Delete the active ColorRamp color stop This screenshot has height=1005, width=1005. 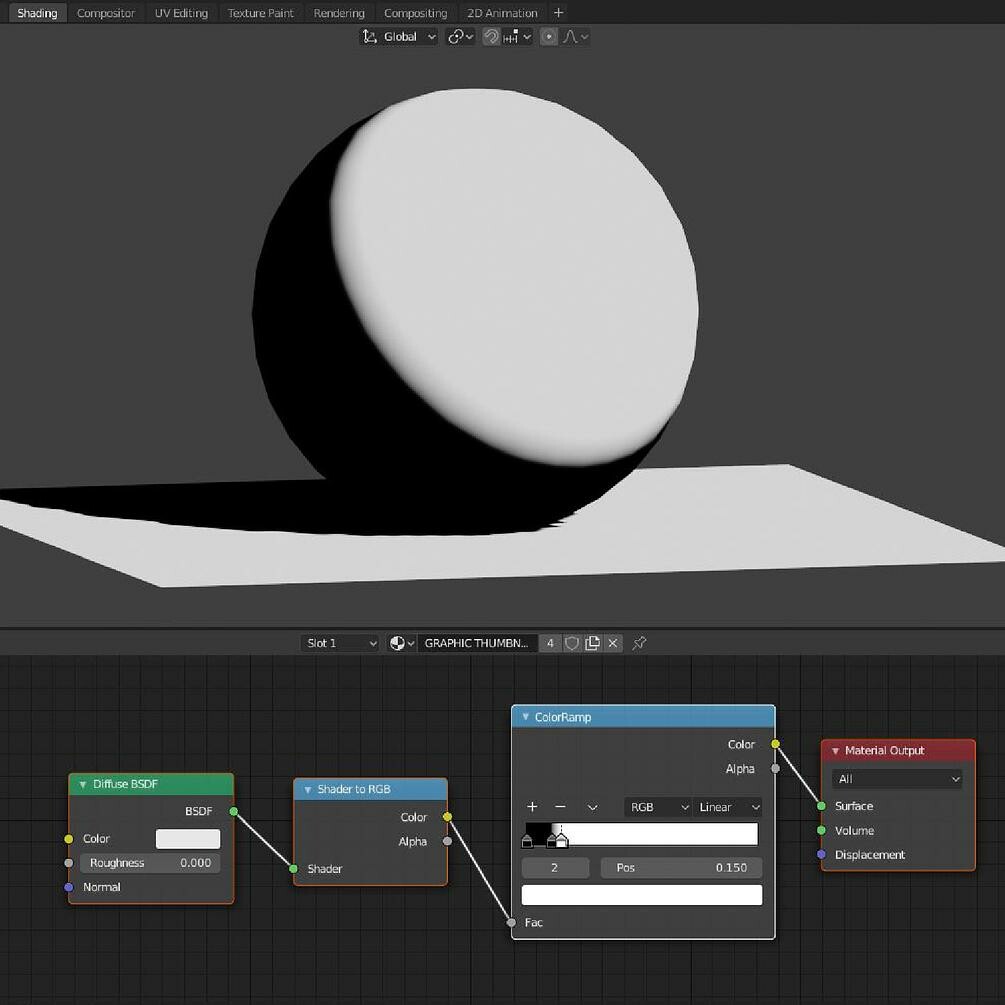[x=560, y=806]
